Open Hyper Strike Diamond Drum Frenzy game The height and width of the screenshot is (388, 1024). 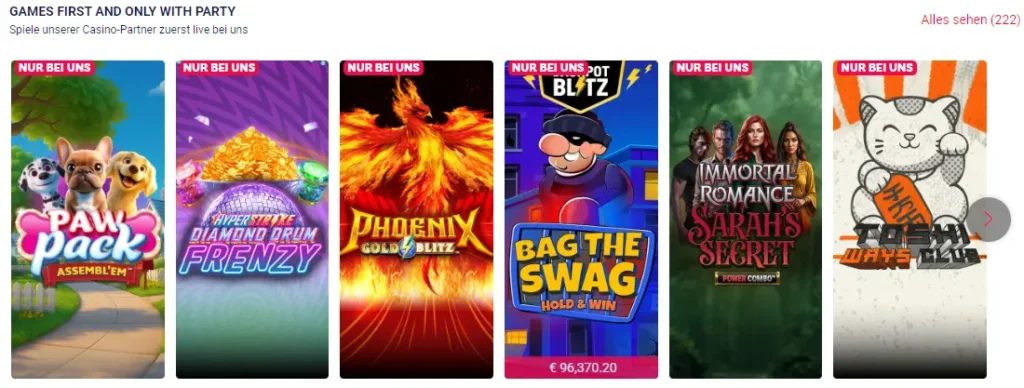pos(252,219)
